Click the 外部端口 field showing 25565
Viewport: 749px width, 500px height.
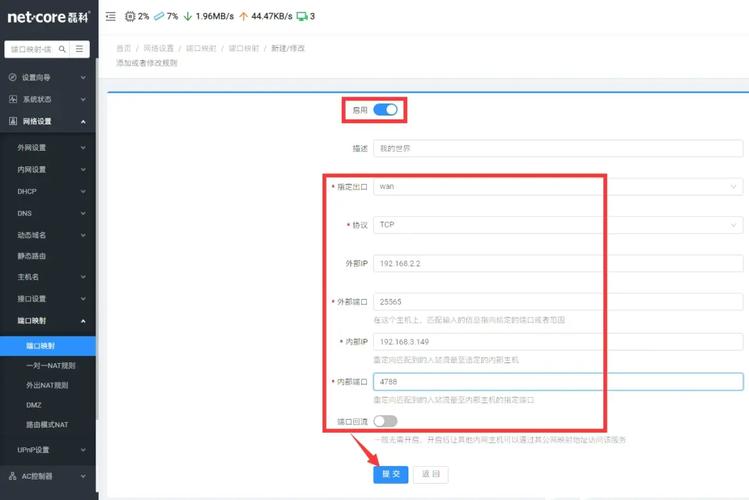point(558,301)
